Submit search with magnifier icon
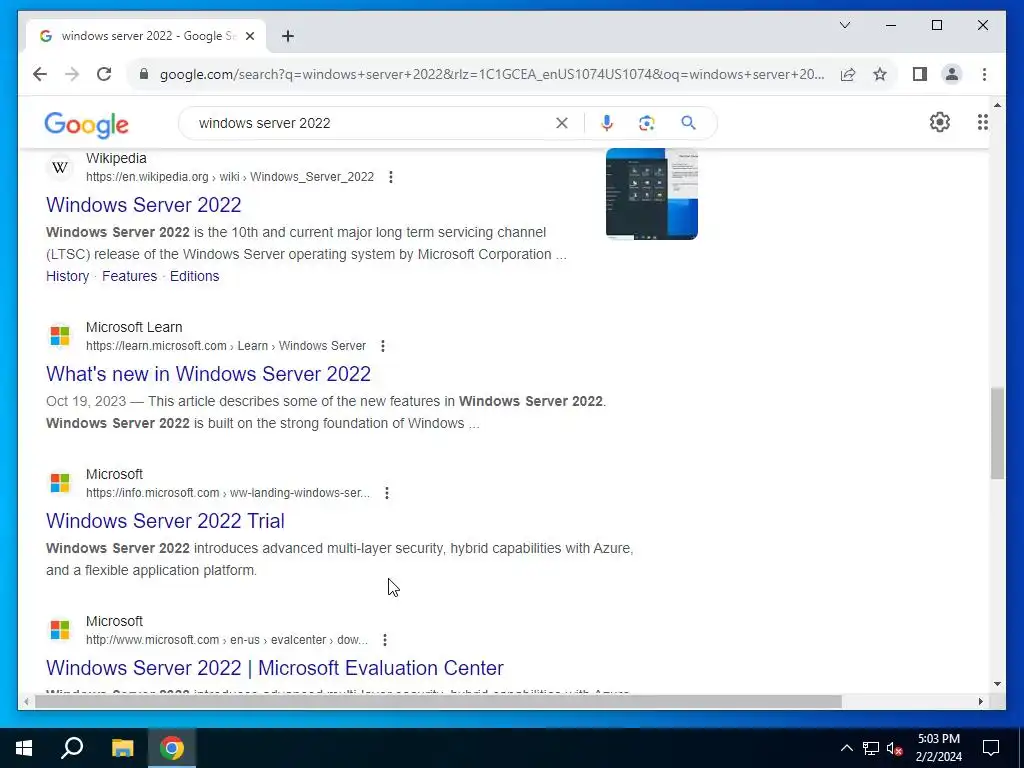1024x768 pixels. pos(688,123)
